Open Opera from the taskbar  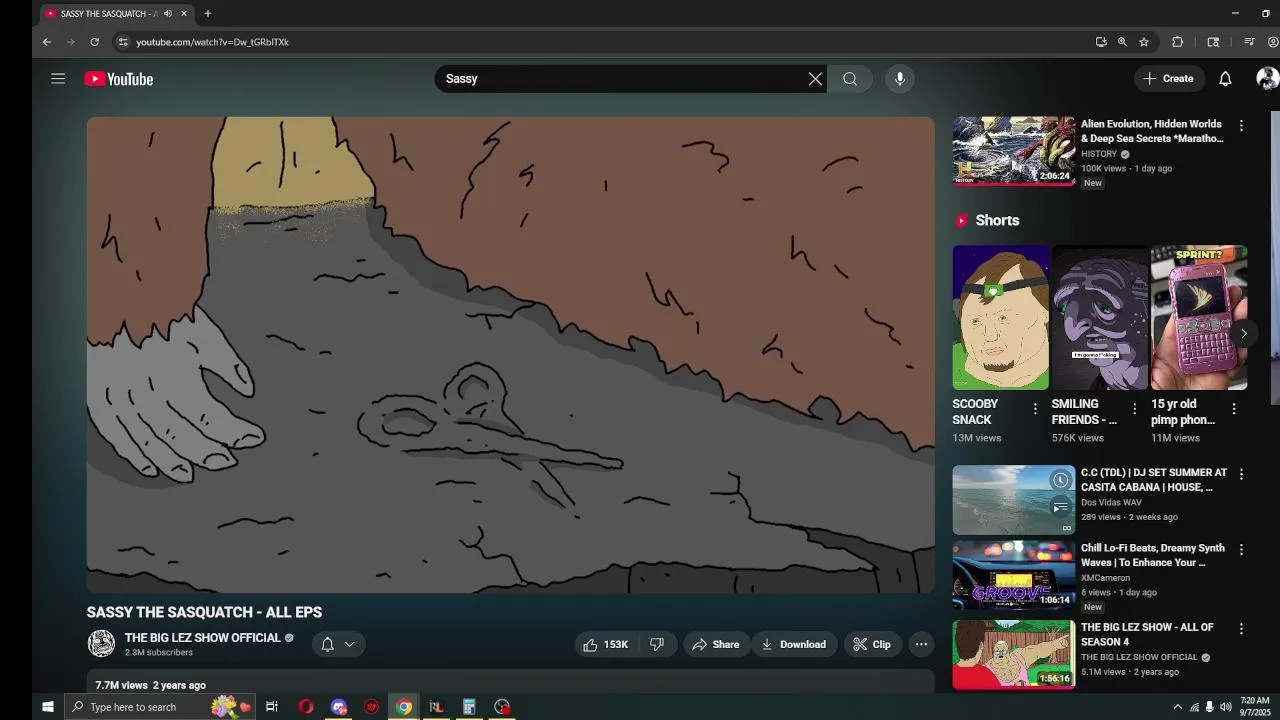click(x=306, y=707)
